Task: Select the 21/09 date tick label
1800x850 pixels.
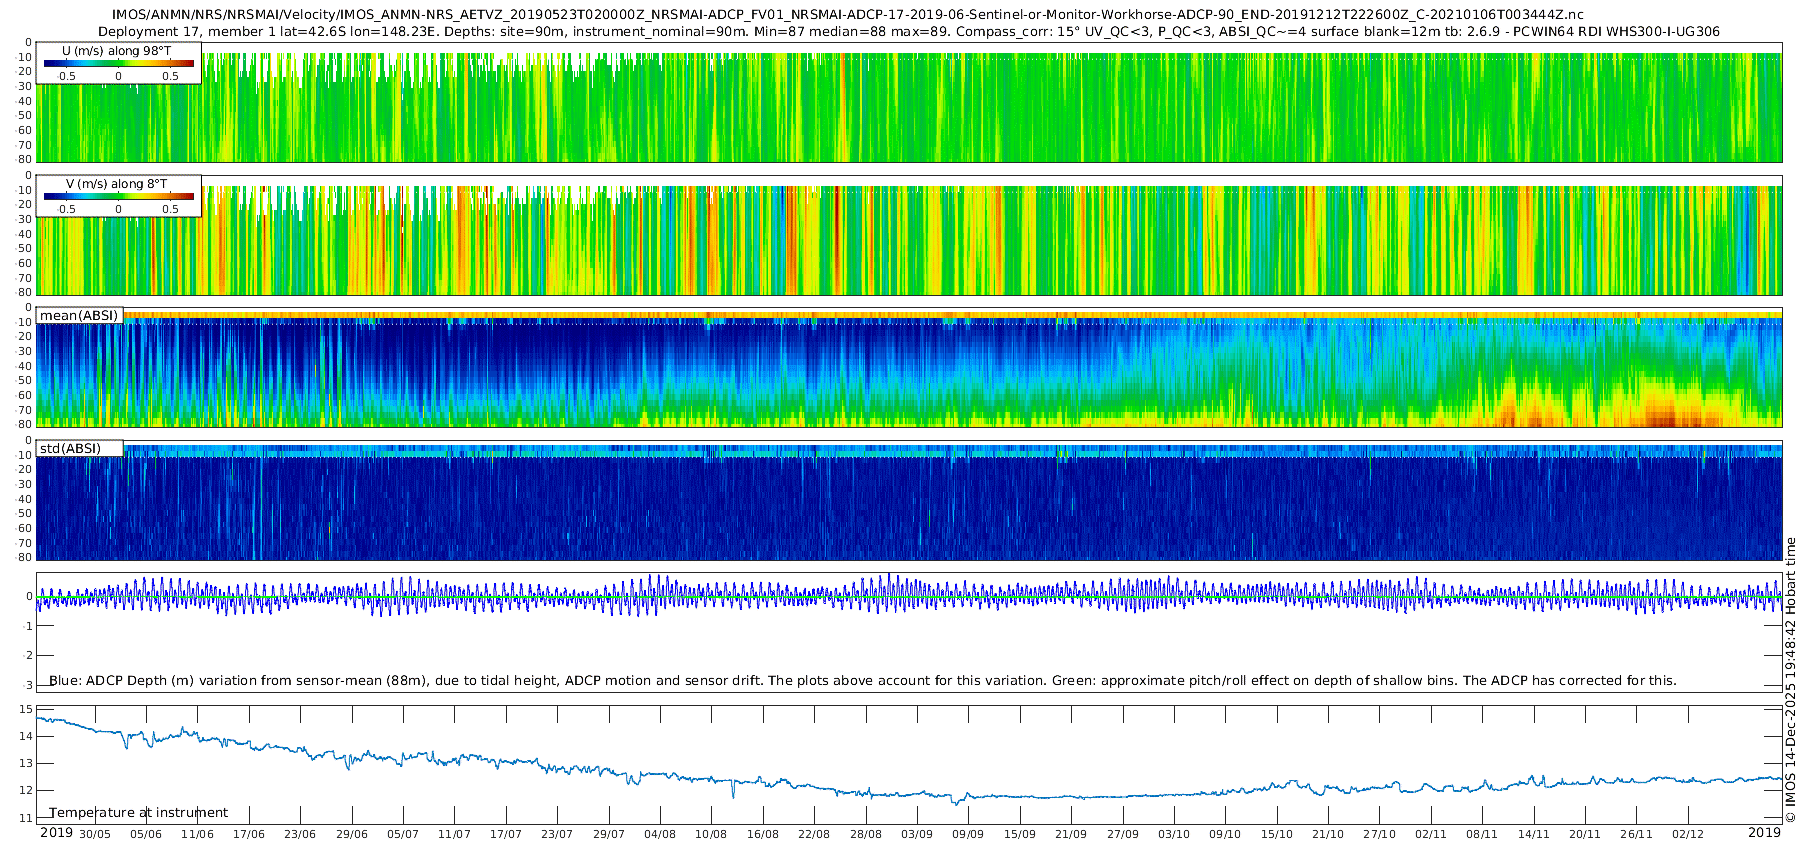Action: (x=1071, y=834)
